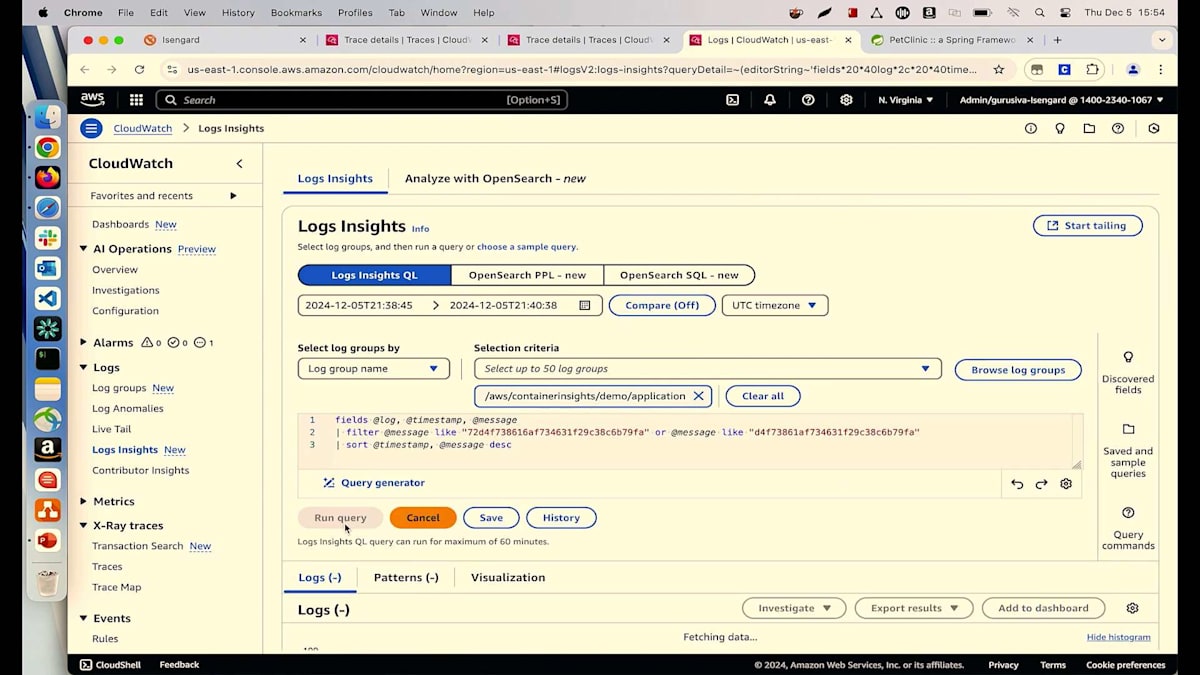Click the clock icon at breadcrumb bar end
Viewport: 1200px width, 675px height.
coord(1154,128)
